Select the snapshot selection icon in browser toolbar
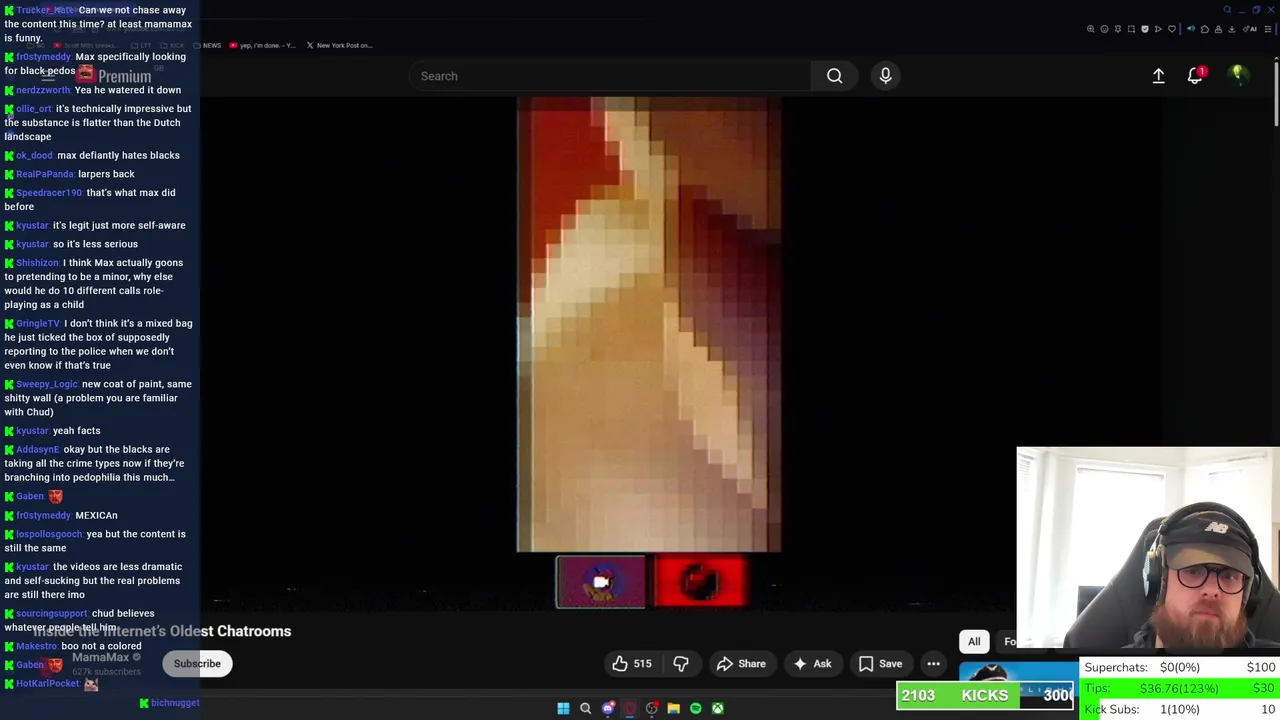This screenshot has height=720, width=1280. [x=1131, y=29]
